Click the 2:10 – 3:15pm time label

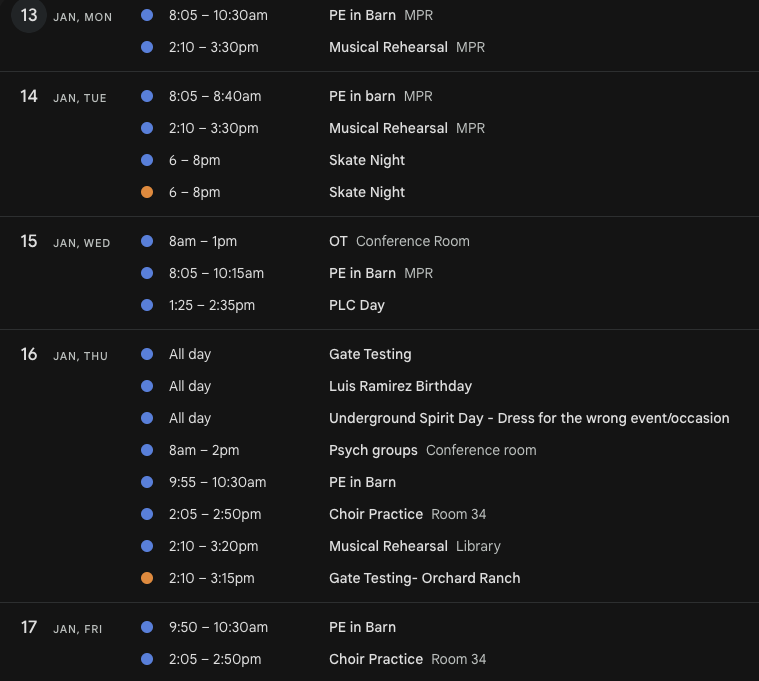point(212,578)
